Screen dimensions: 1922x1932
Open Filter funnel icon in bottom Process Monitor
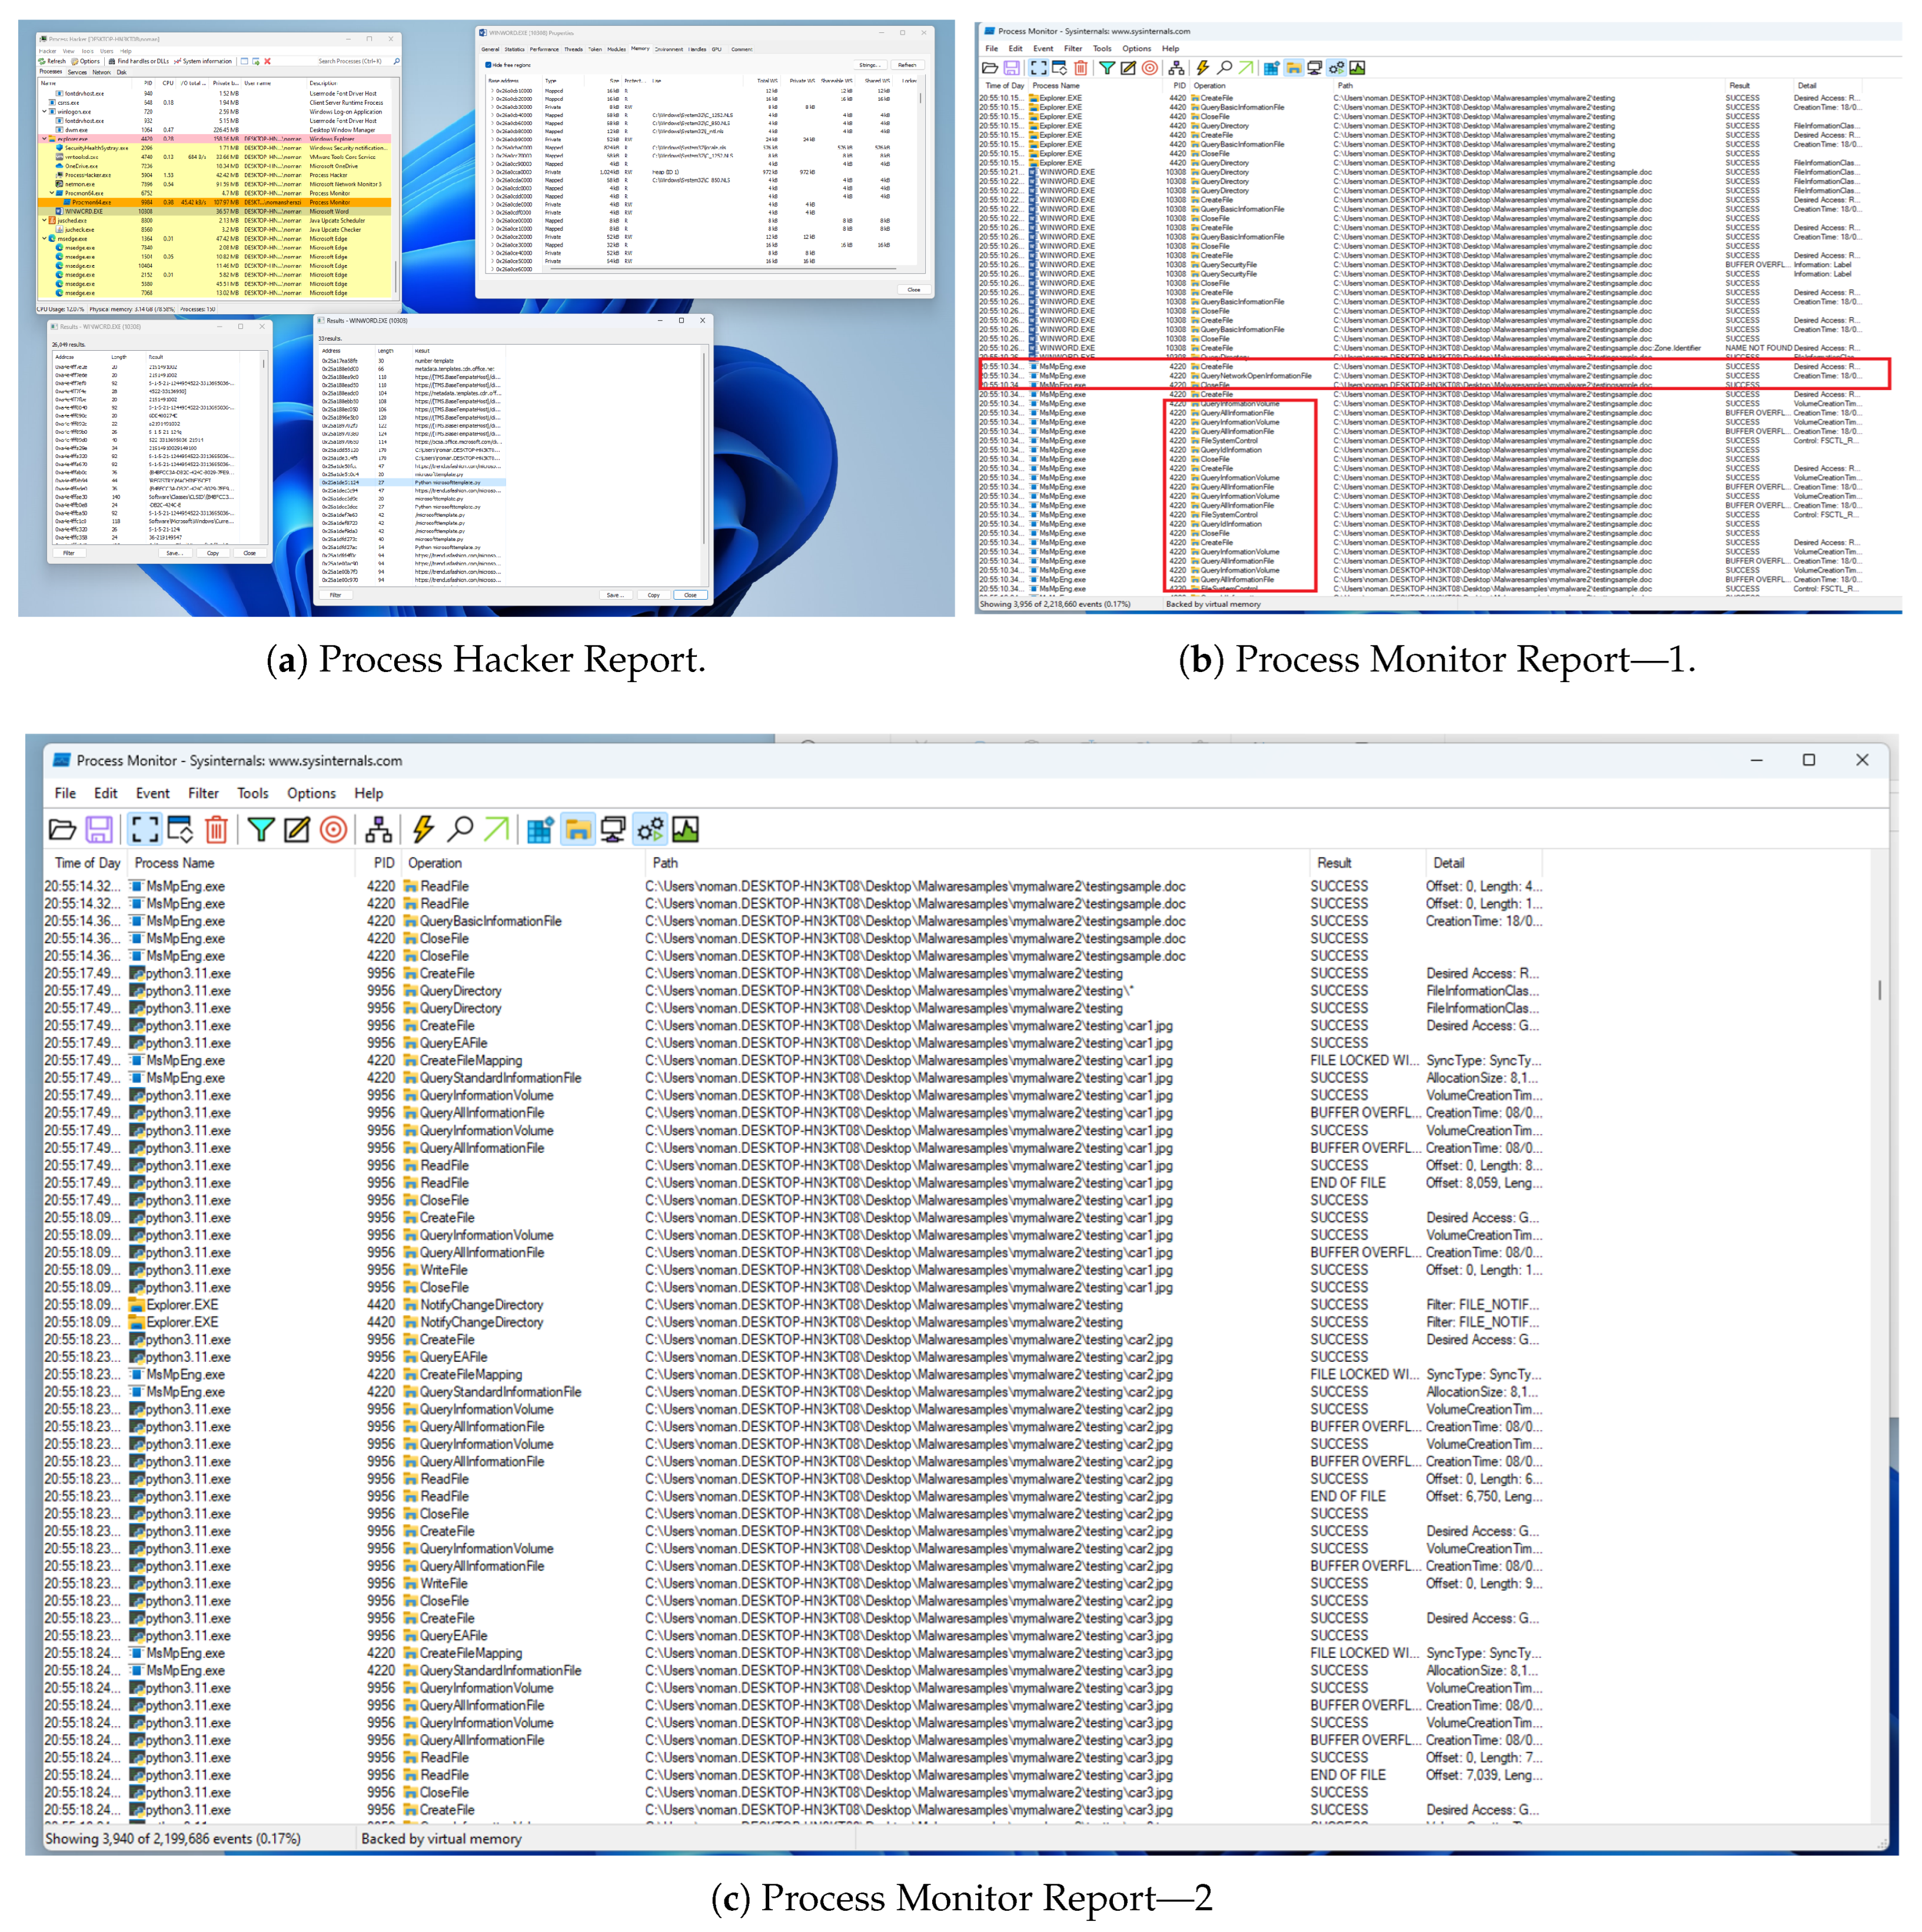pos(261,829)
